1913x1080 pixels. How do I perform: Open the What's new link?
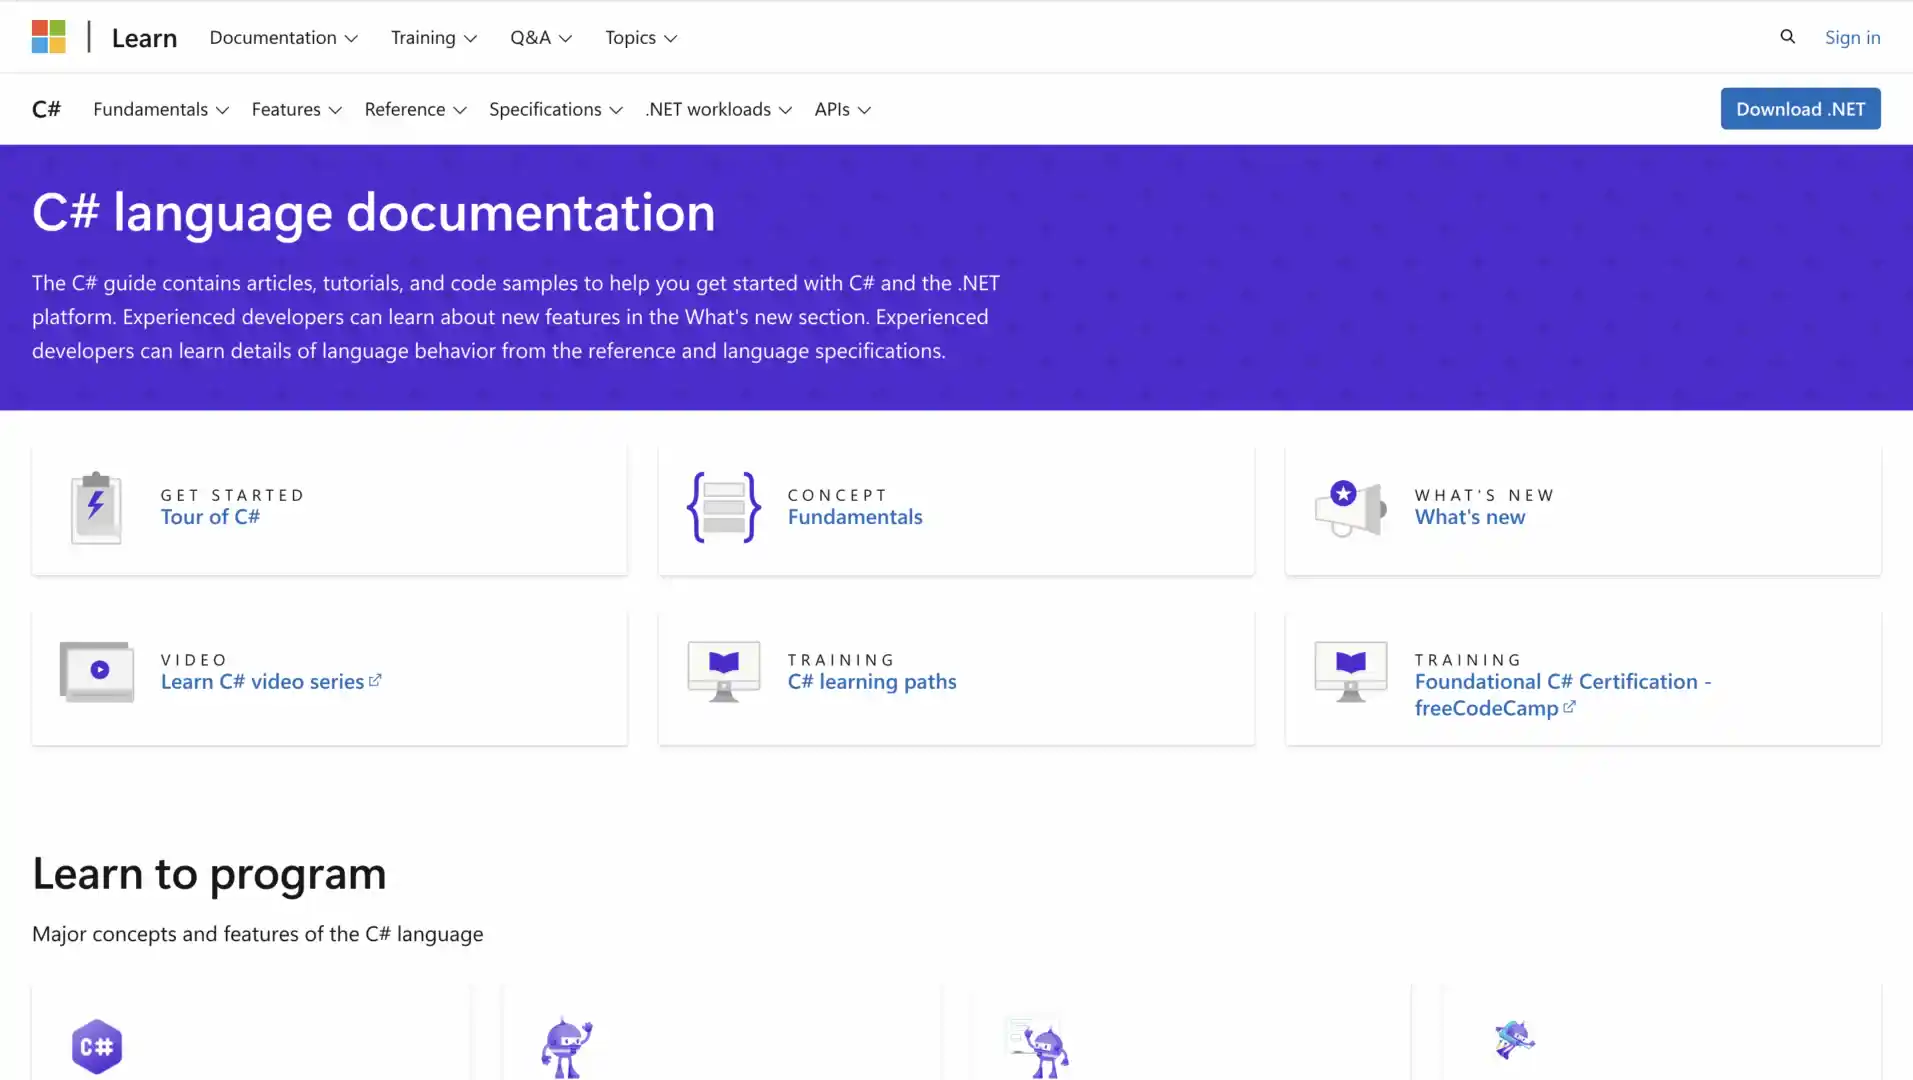[x=1470, y=517]
